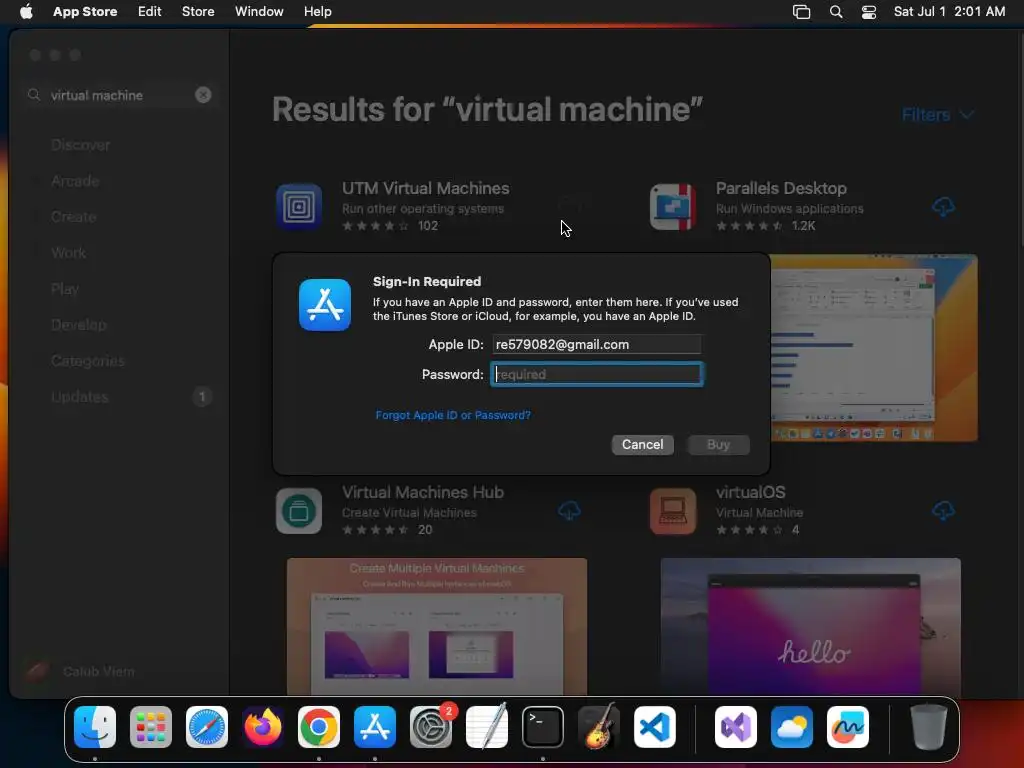
Task: Open Virtual Machines Hub app icon
Action: [x=299, y=511]
